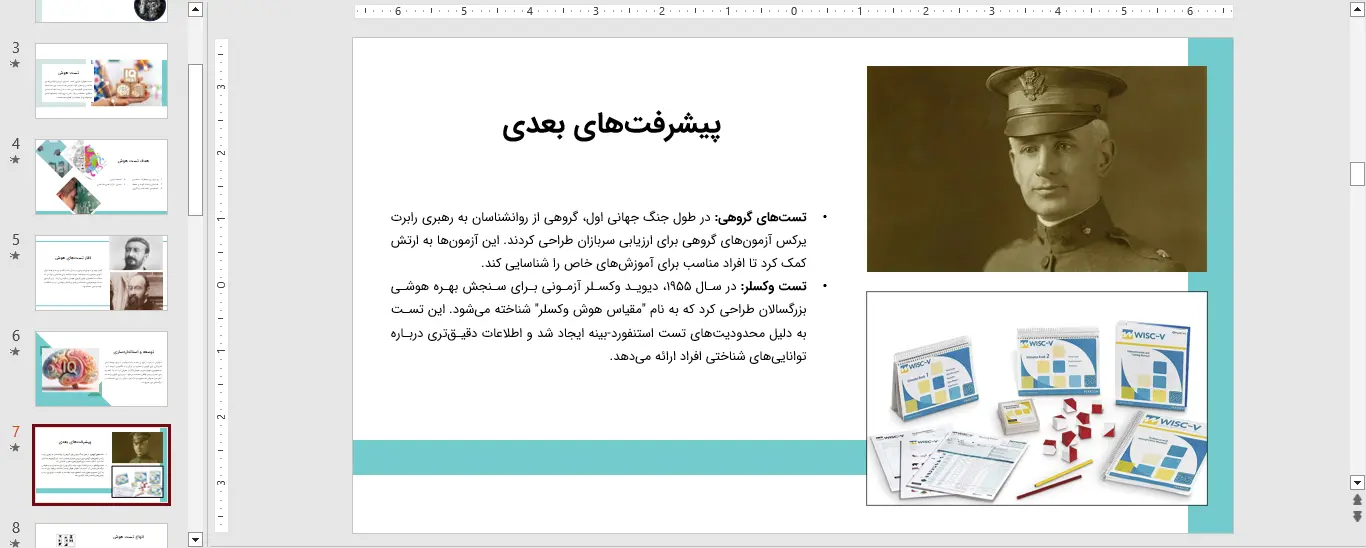The image size is (1366, 548).
Task: Click the bullet line ending with شناسایی کند
Action: [645, 263]
